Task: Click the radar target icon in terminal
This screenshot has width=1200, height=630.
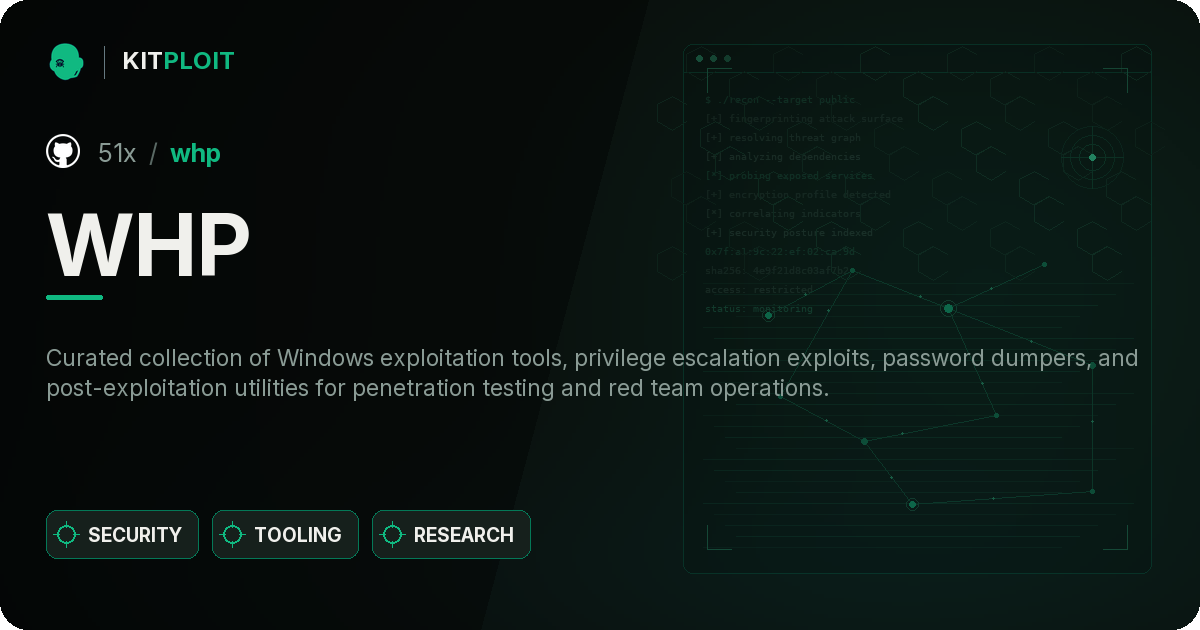Action: (1092, 157)
